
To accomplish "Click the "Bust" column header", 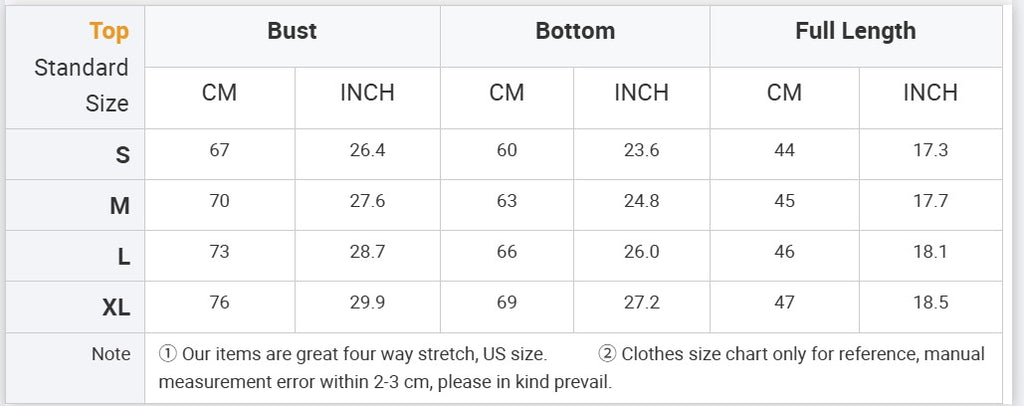I will (x=292, y=31).
